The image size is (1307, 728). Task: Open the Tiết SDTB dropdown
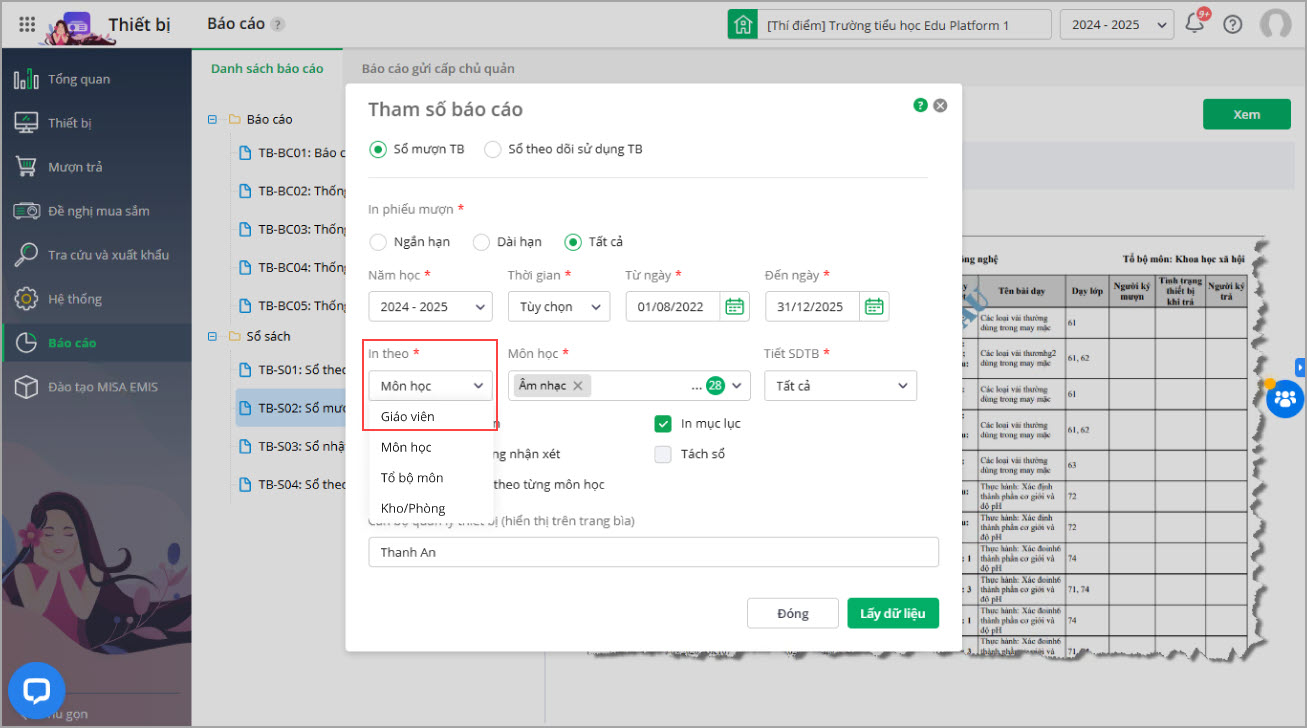coord(840,386)
